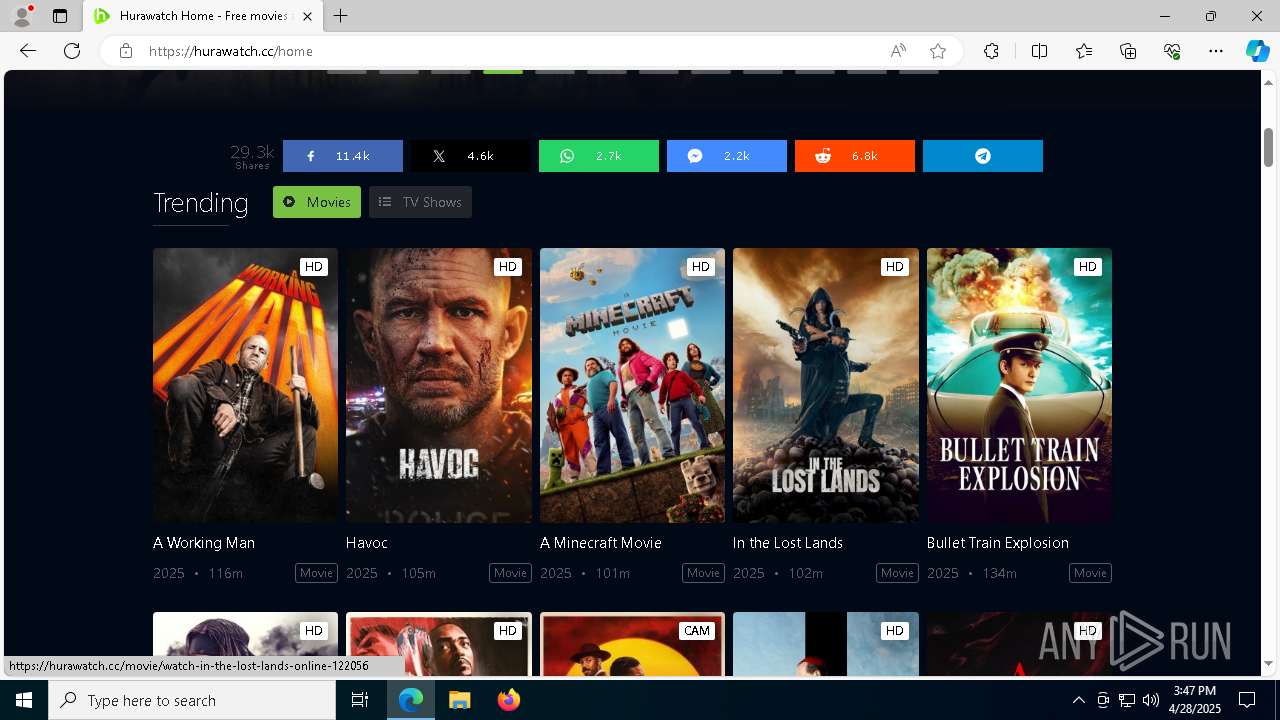Open clock showing 3:47 PM
This screenshot has height=720, width=1280.
point(1195,700)
